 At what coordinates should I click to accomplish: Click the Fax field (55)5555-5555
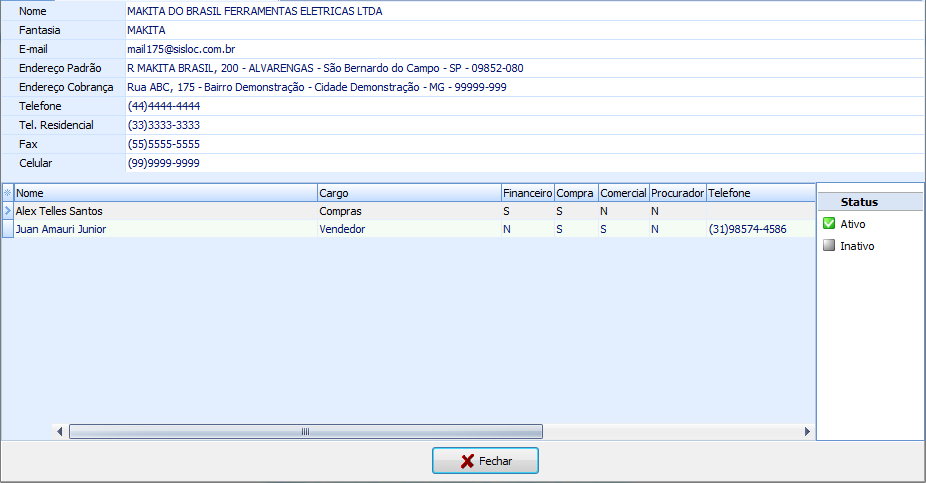[x=524, y=144]
